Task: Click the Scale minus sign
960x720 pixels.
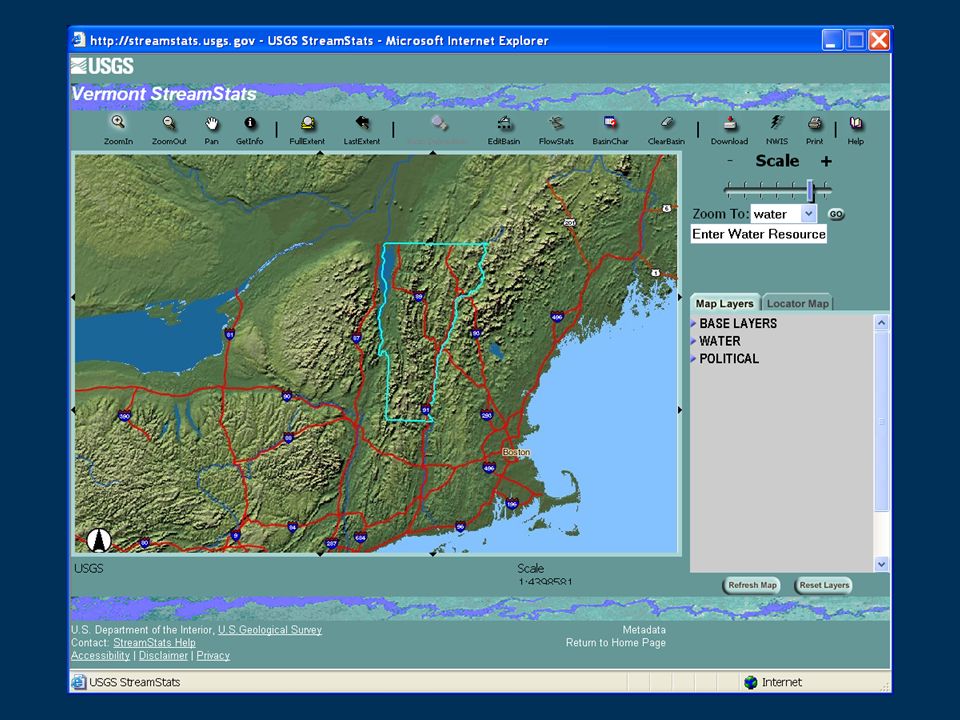Action: point(730,161)
